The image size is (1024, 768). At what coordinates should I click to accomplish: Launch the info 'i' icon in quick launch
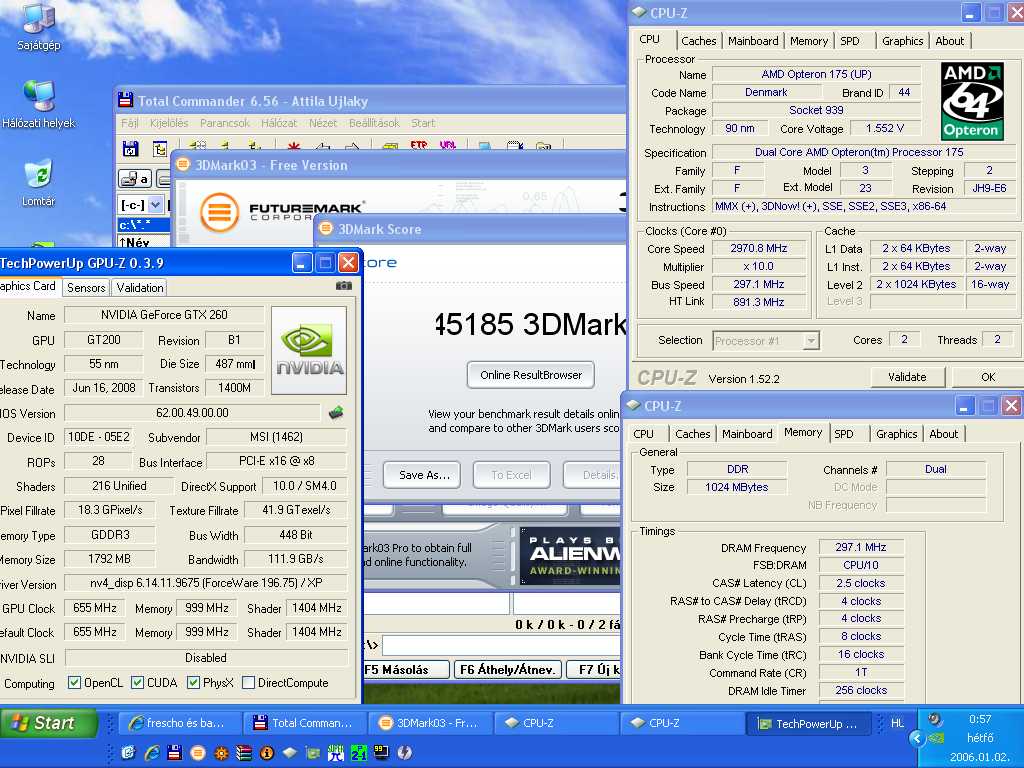pos(266,753)
